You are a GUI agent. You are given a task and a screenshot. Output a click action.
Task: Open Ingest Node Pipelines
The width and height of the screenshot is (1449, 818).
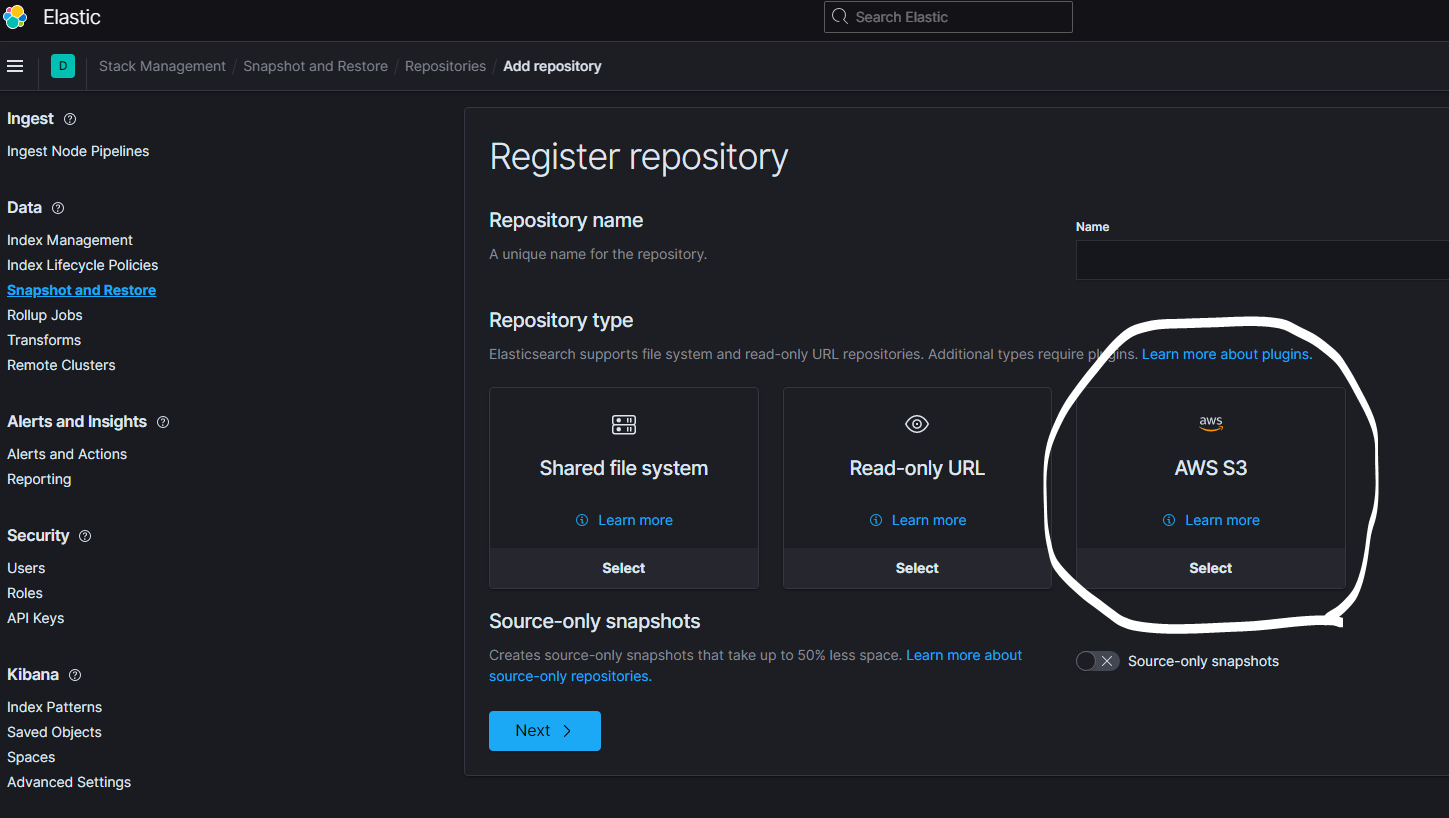point(78,151)
